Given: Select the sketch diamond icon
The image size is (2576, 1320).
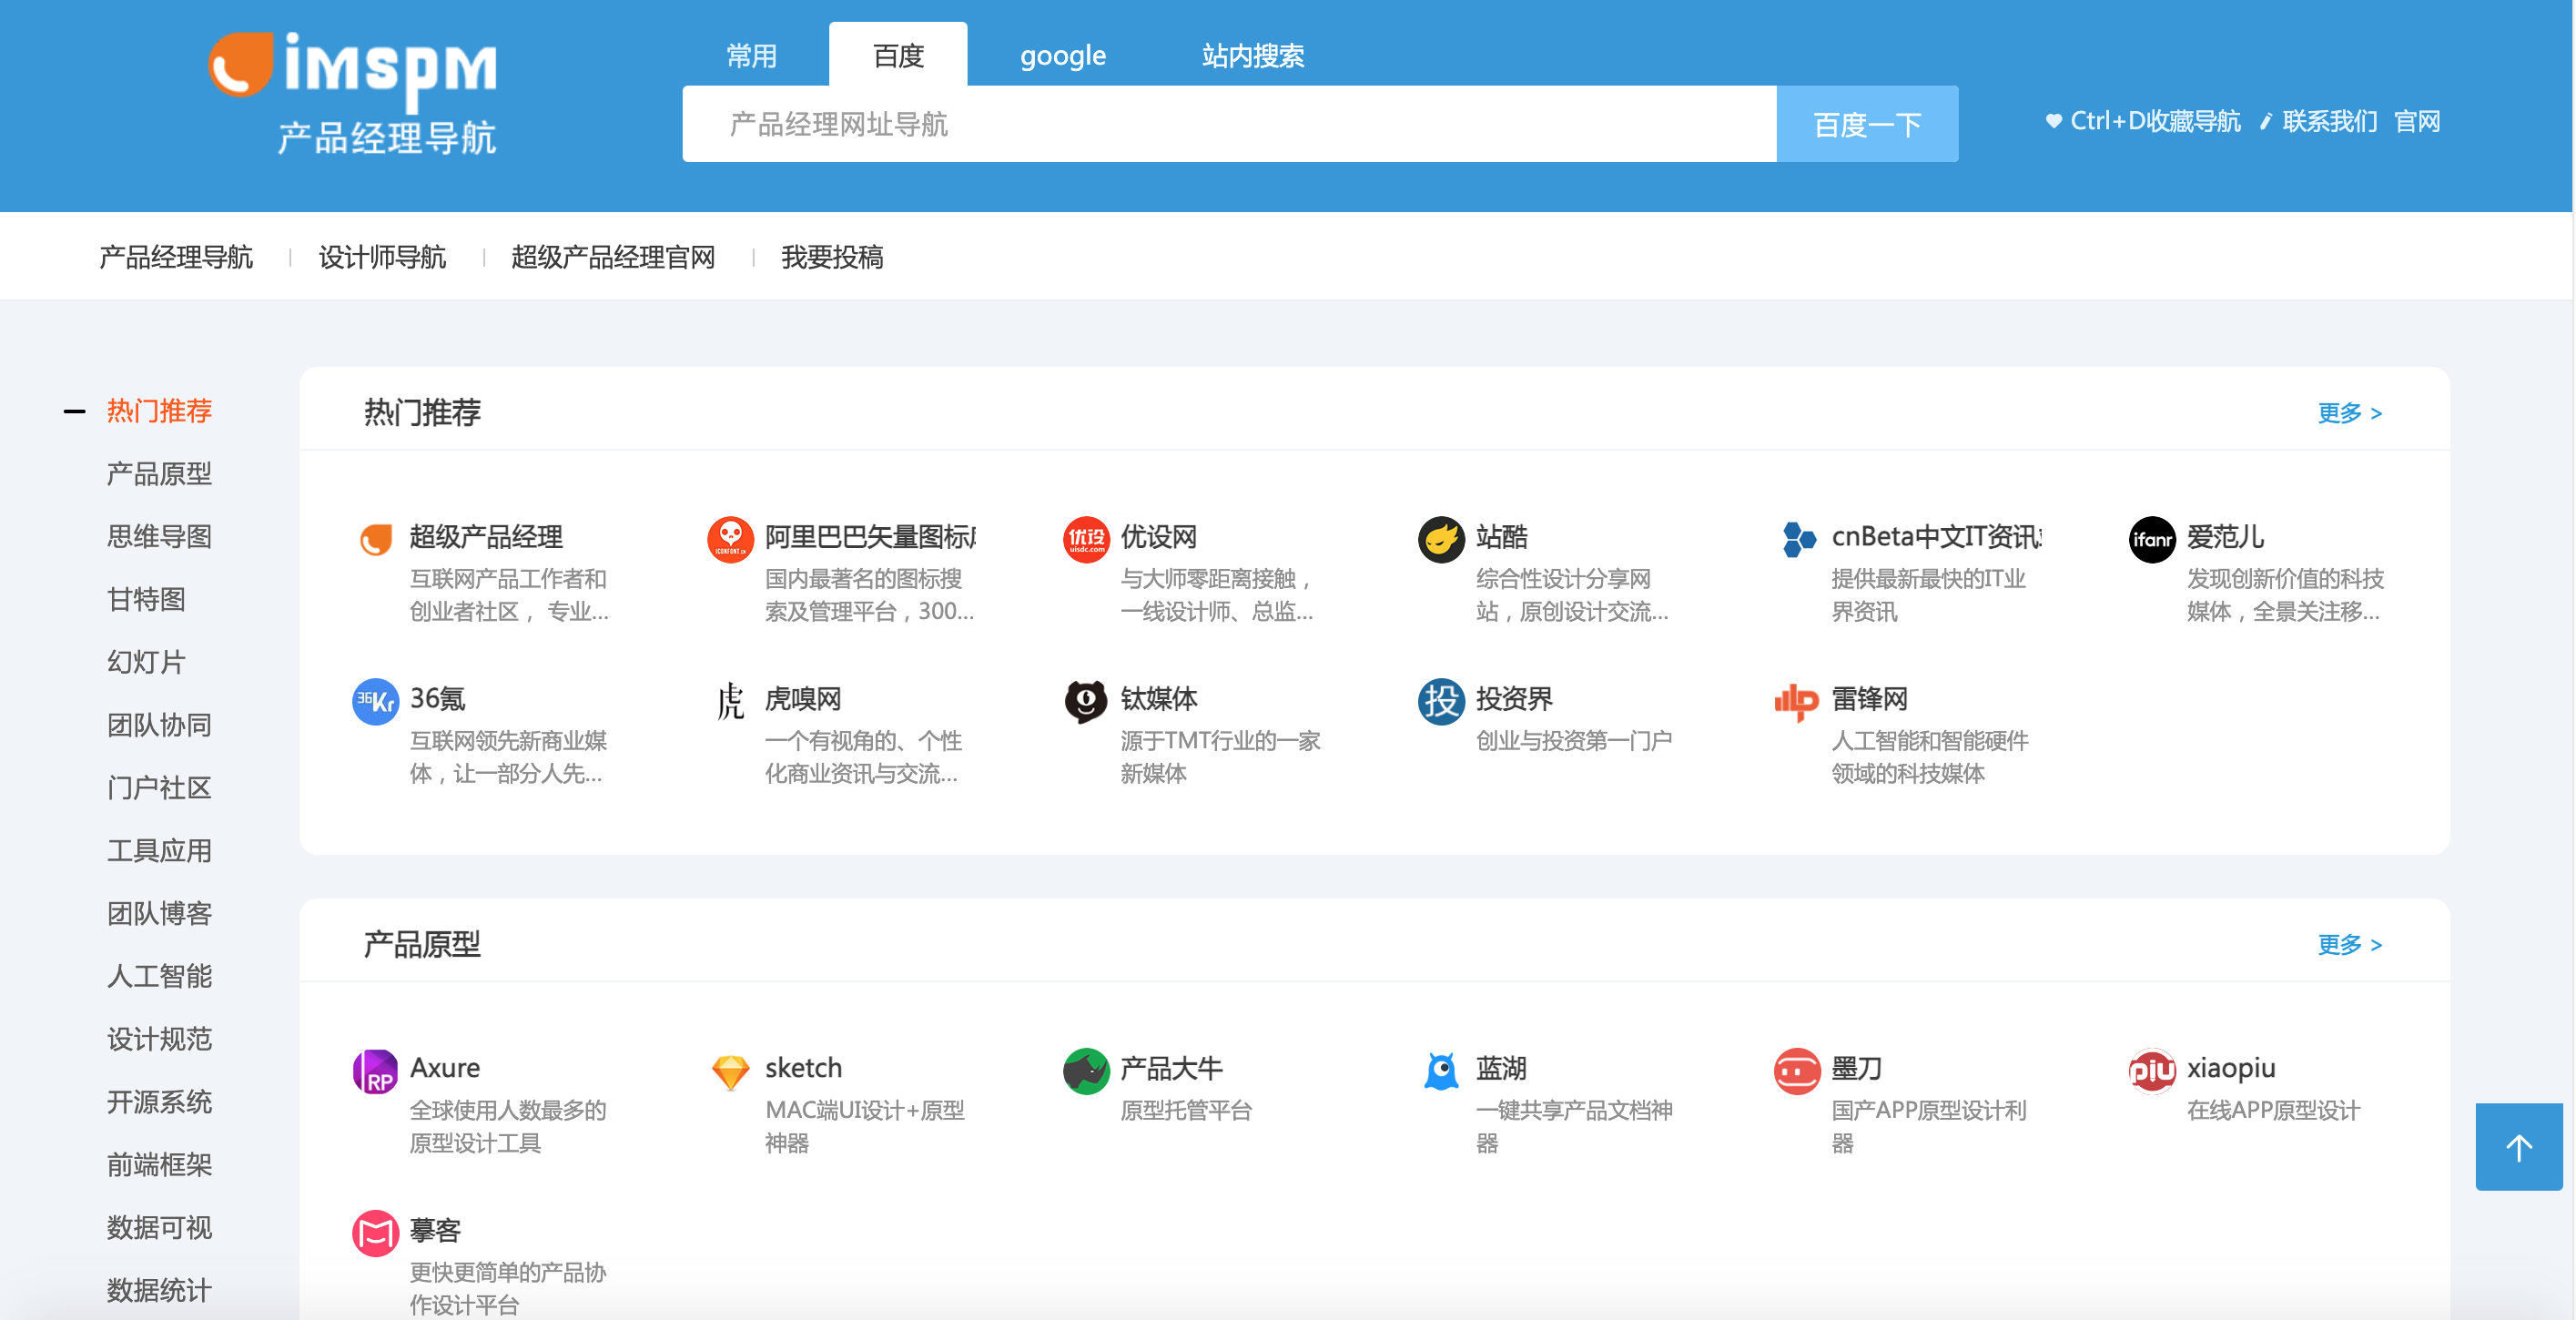Looking at the screenshot, I should pyautogui.click(x=730, y=1069).
